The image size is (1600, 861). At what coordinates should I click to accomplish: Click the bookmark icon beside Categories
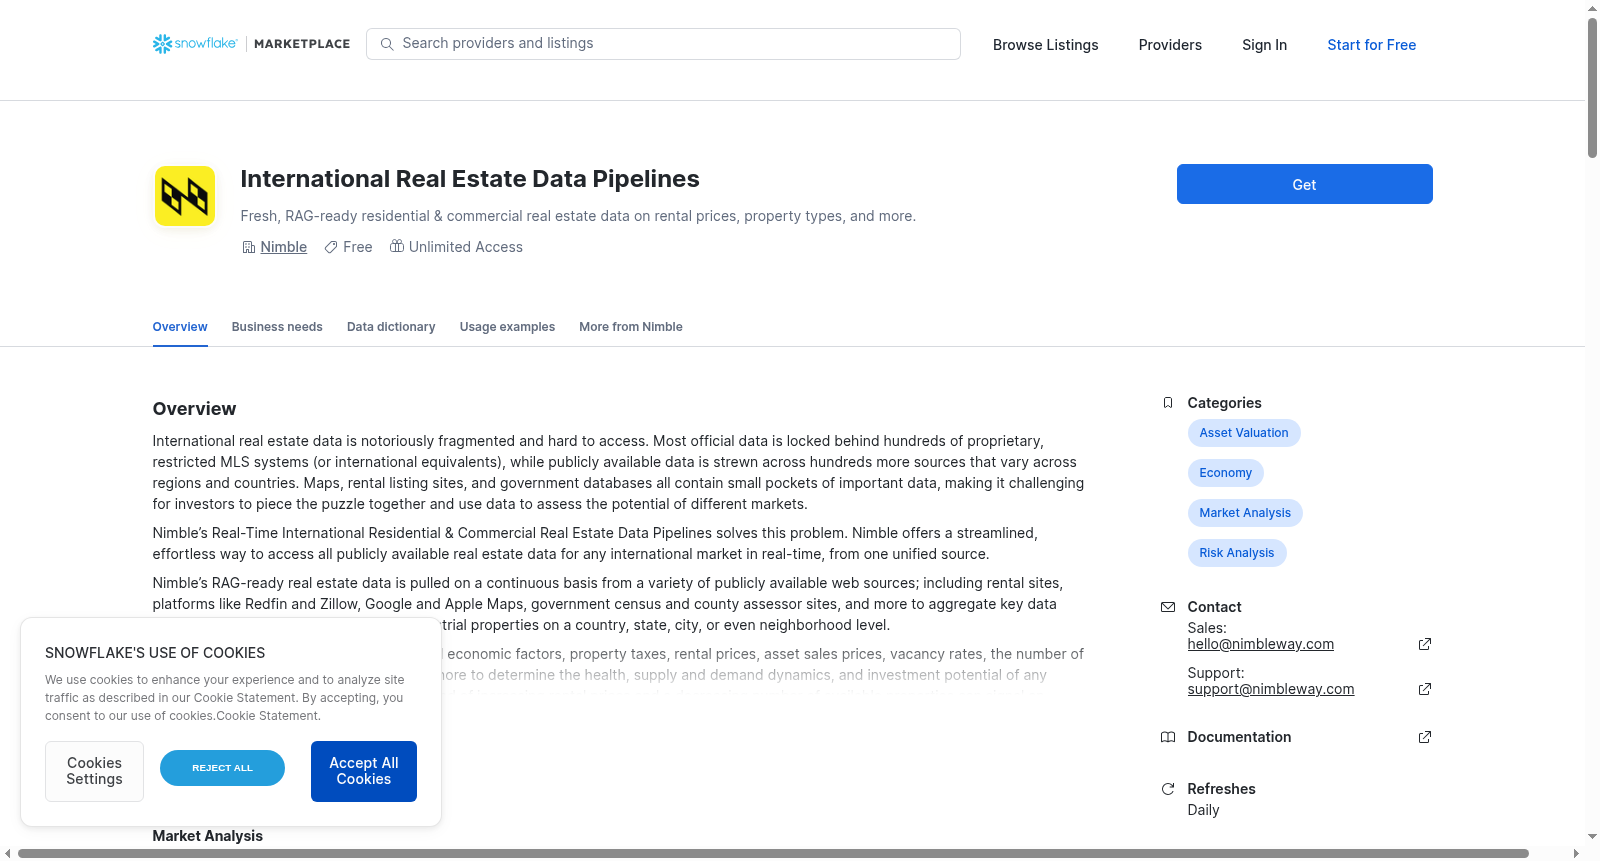point(1168,403)
